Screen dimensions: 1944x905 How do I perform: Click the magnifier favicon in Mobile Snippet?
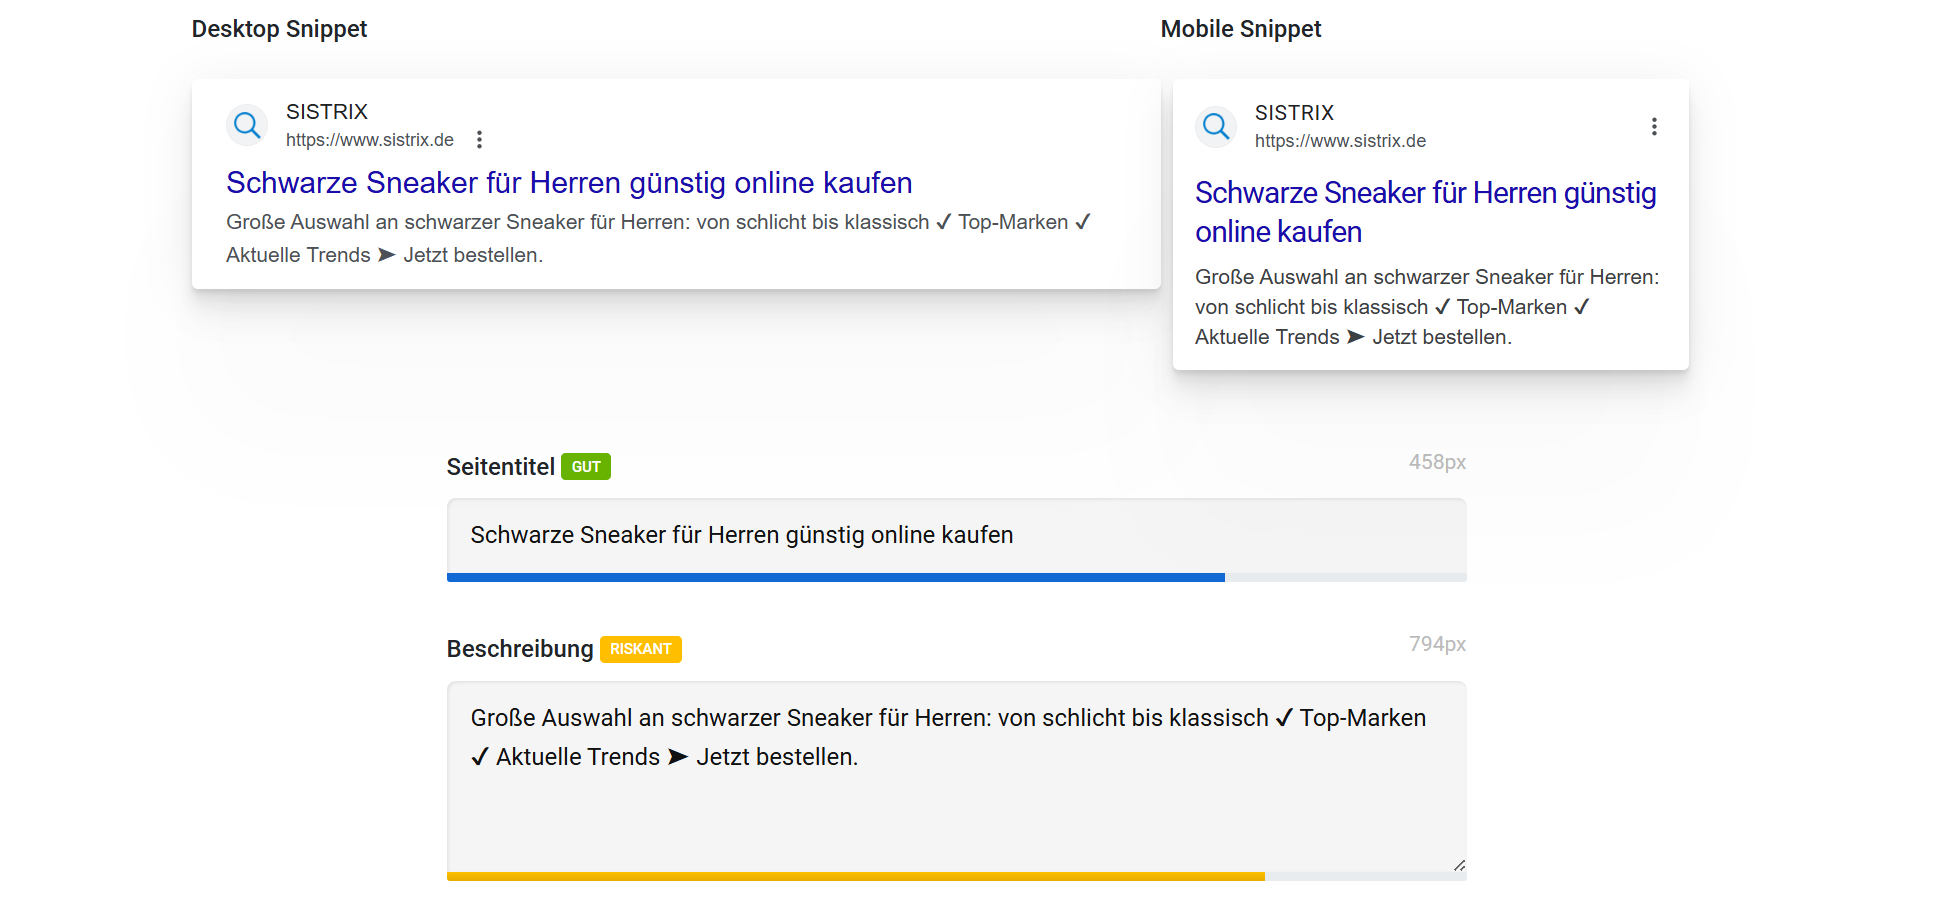tap(1216, 126)
